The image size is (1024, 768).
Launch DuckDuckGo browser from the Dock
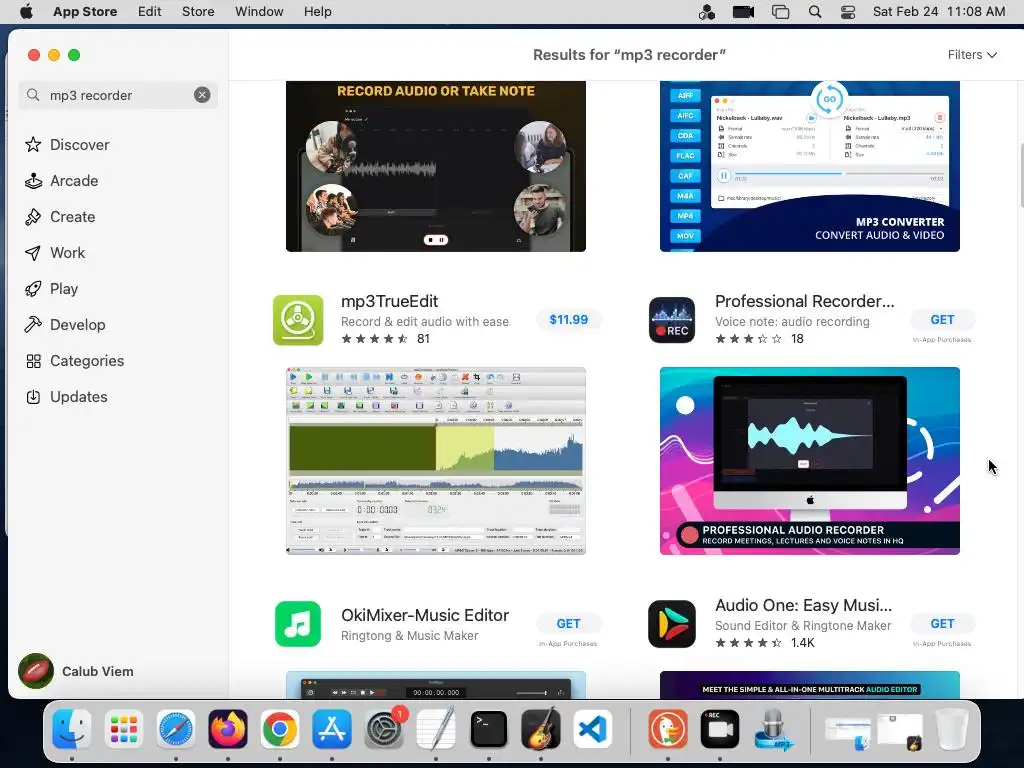click(x=667, y=729)
